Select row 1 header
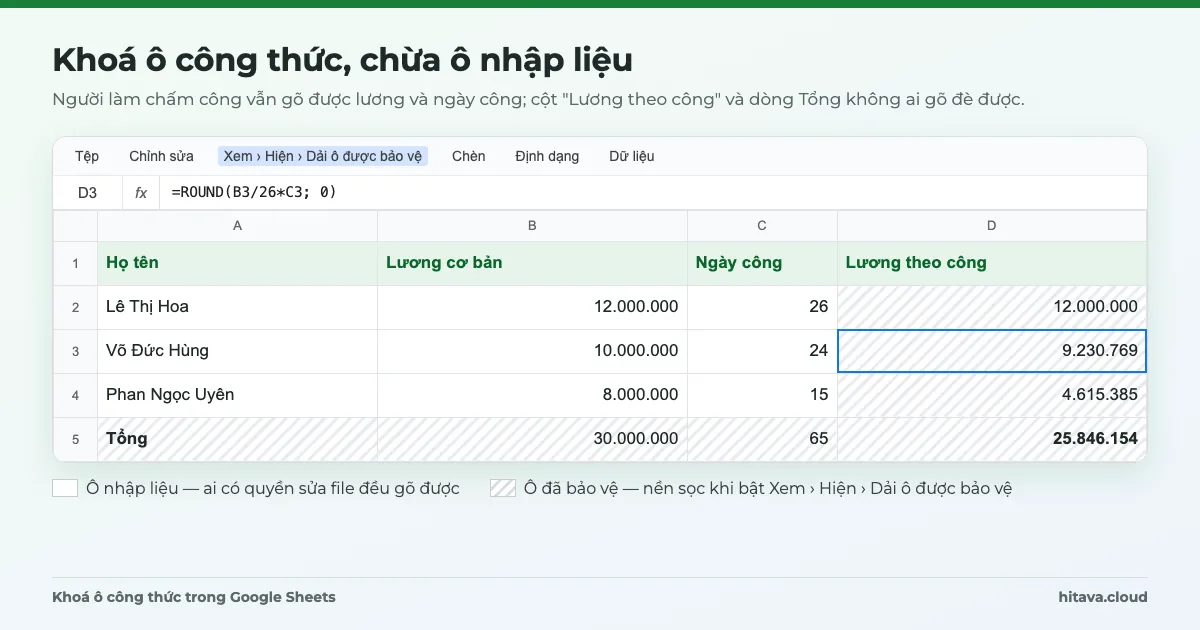Screen dimensions: 1200x630 [75, 264]
